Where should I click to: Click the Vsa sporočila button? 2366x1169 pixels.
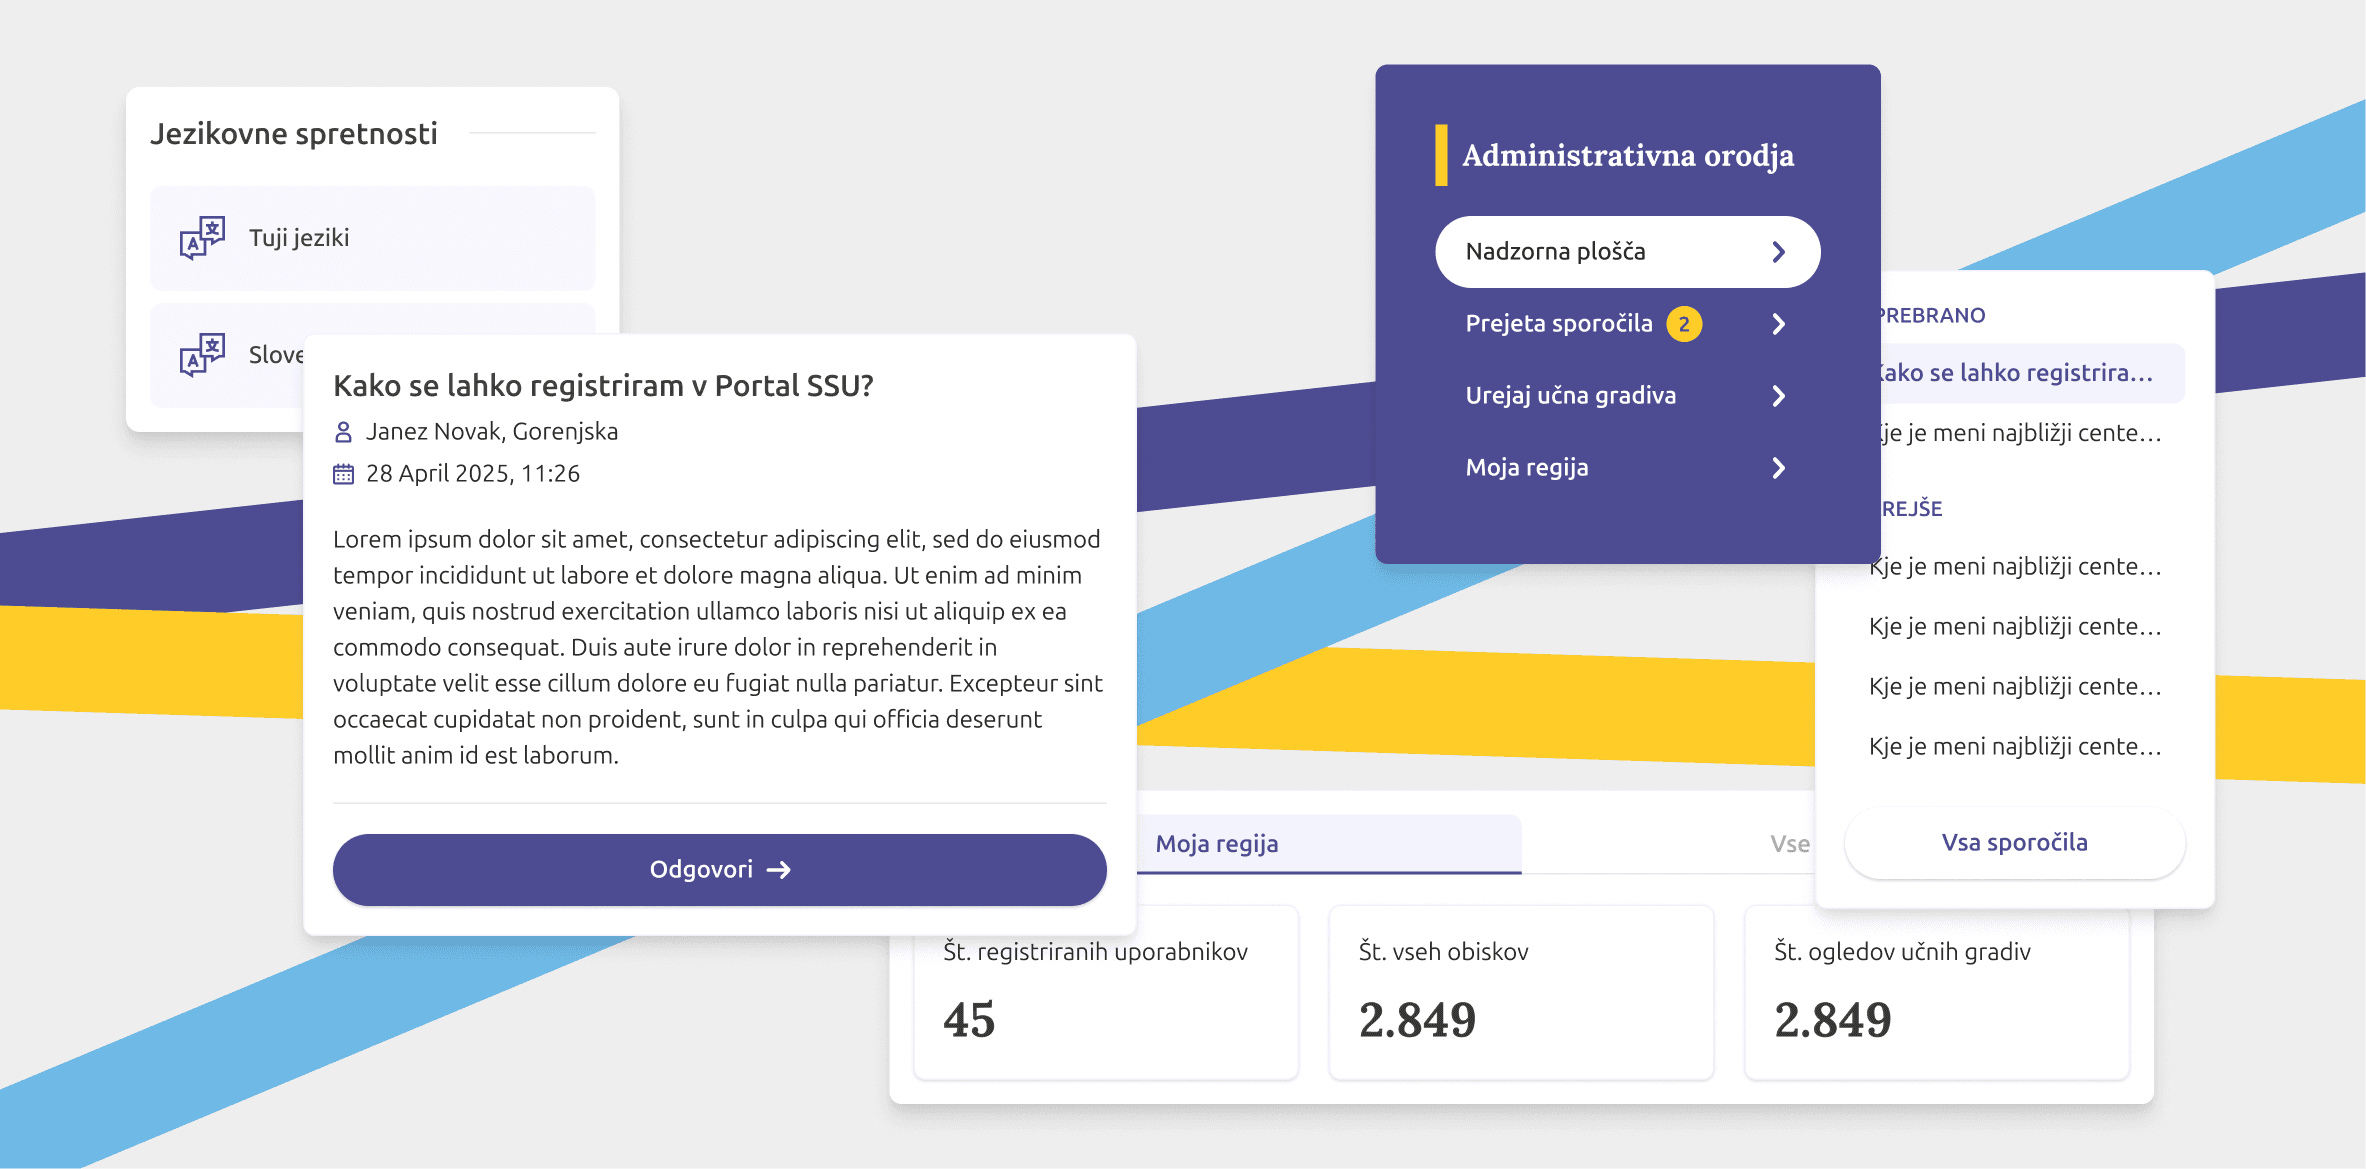(x=2014, y=843)
